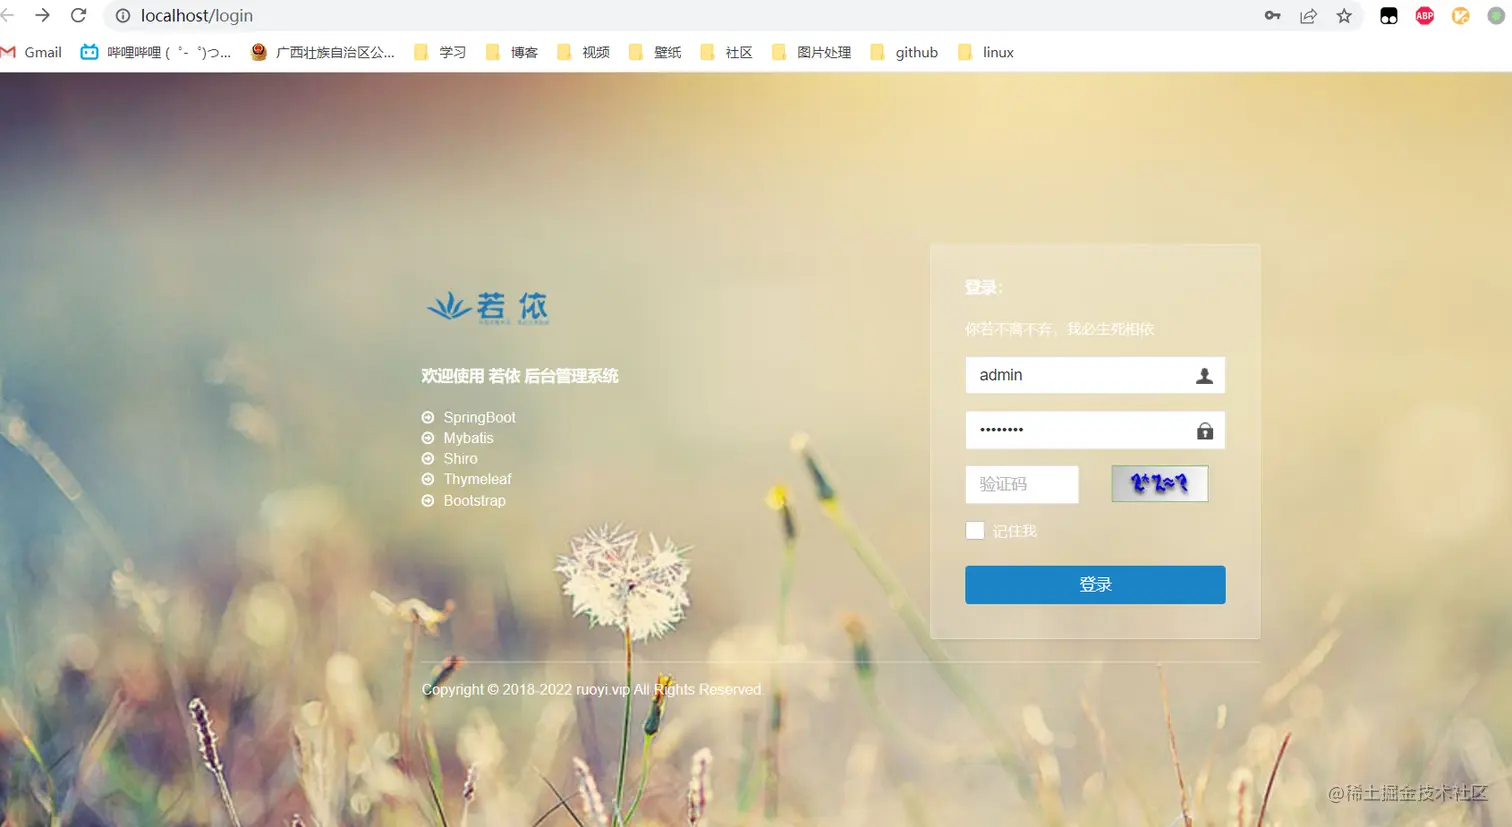1512x827 pixels.
Task: View site info icon beside localhost
Action: [x=123, y=16]
